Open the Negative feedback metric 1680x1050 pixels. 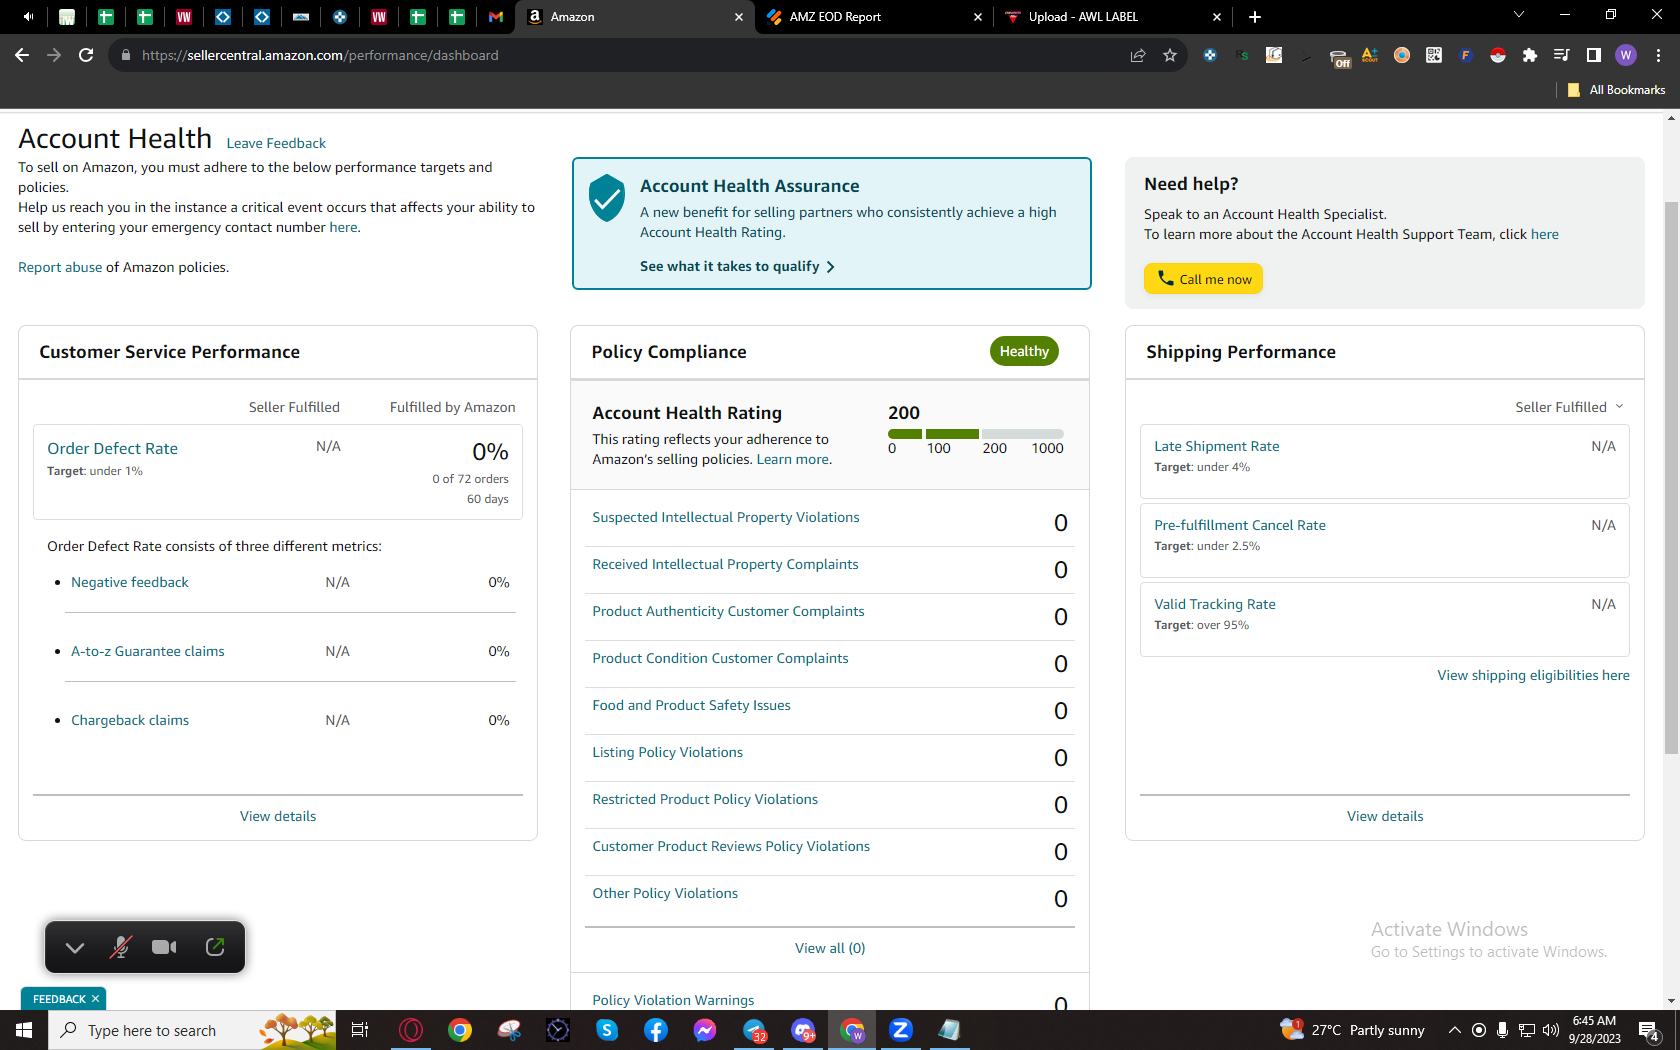point(130,582)
